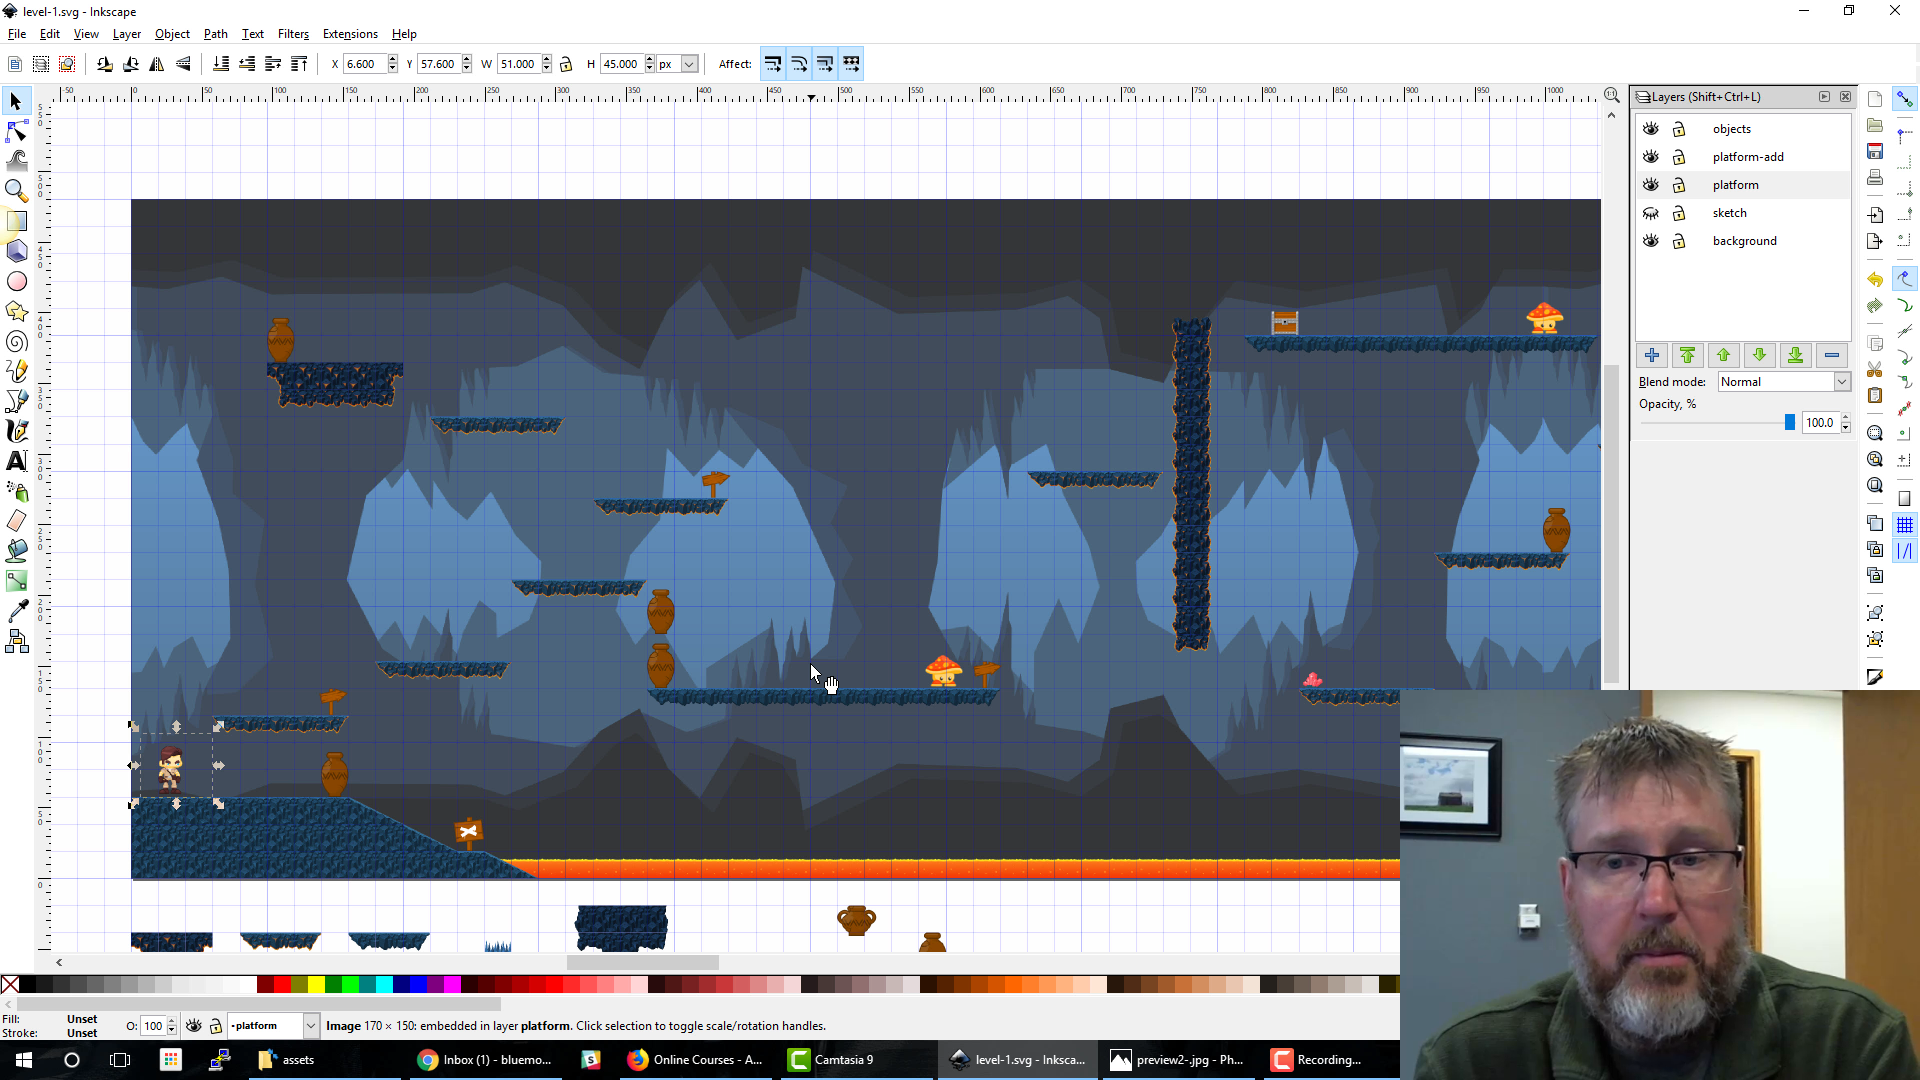Viewport: 1920px width, 1080px height.
Task: Select the platform-add layer
Action: coord(1747,157)
